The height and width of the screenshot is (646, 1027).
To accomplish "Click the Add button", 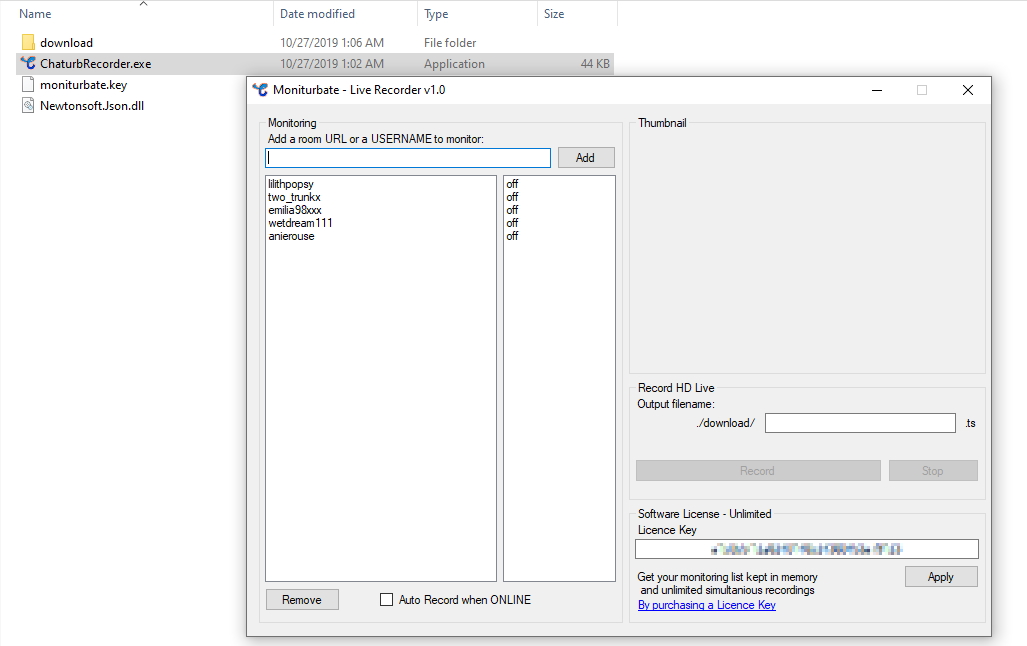I will pyautogui.click(x=586, y=157).
